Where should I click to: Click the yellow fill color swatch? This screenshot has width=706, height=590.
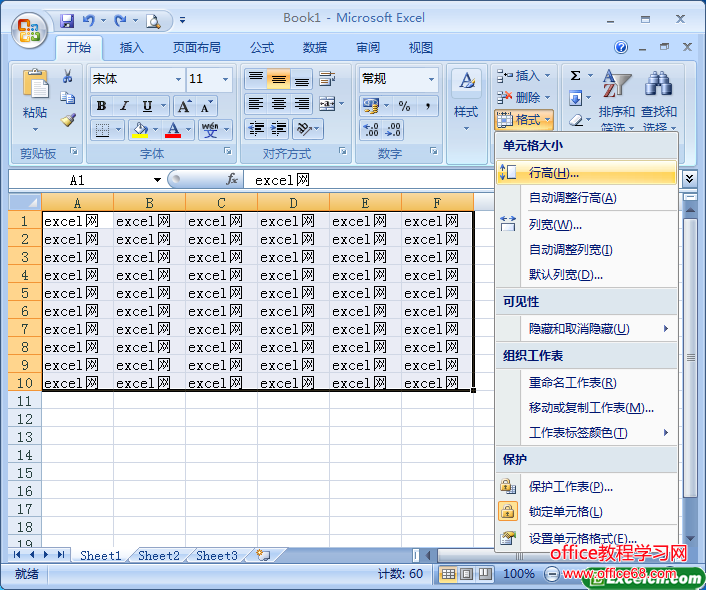[x=138, y=130]
